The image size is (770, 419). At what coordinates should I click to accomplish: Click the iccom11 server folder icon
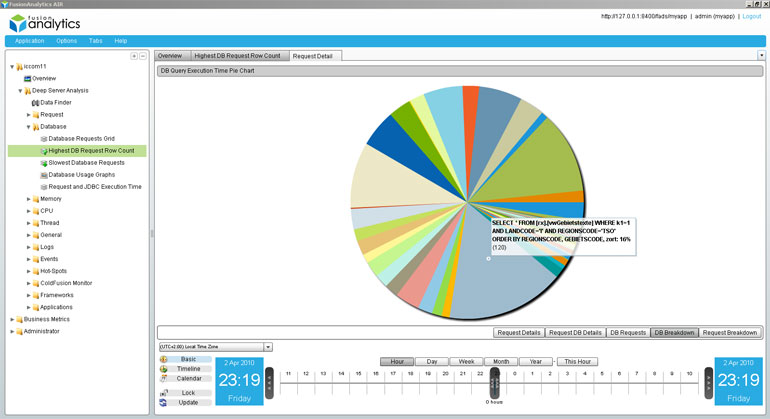[20, 66]
